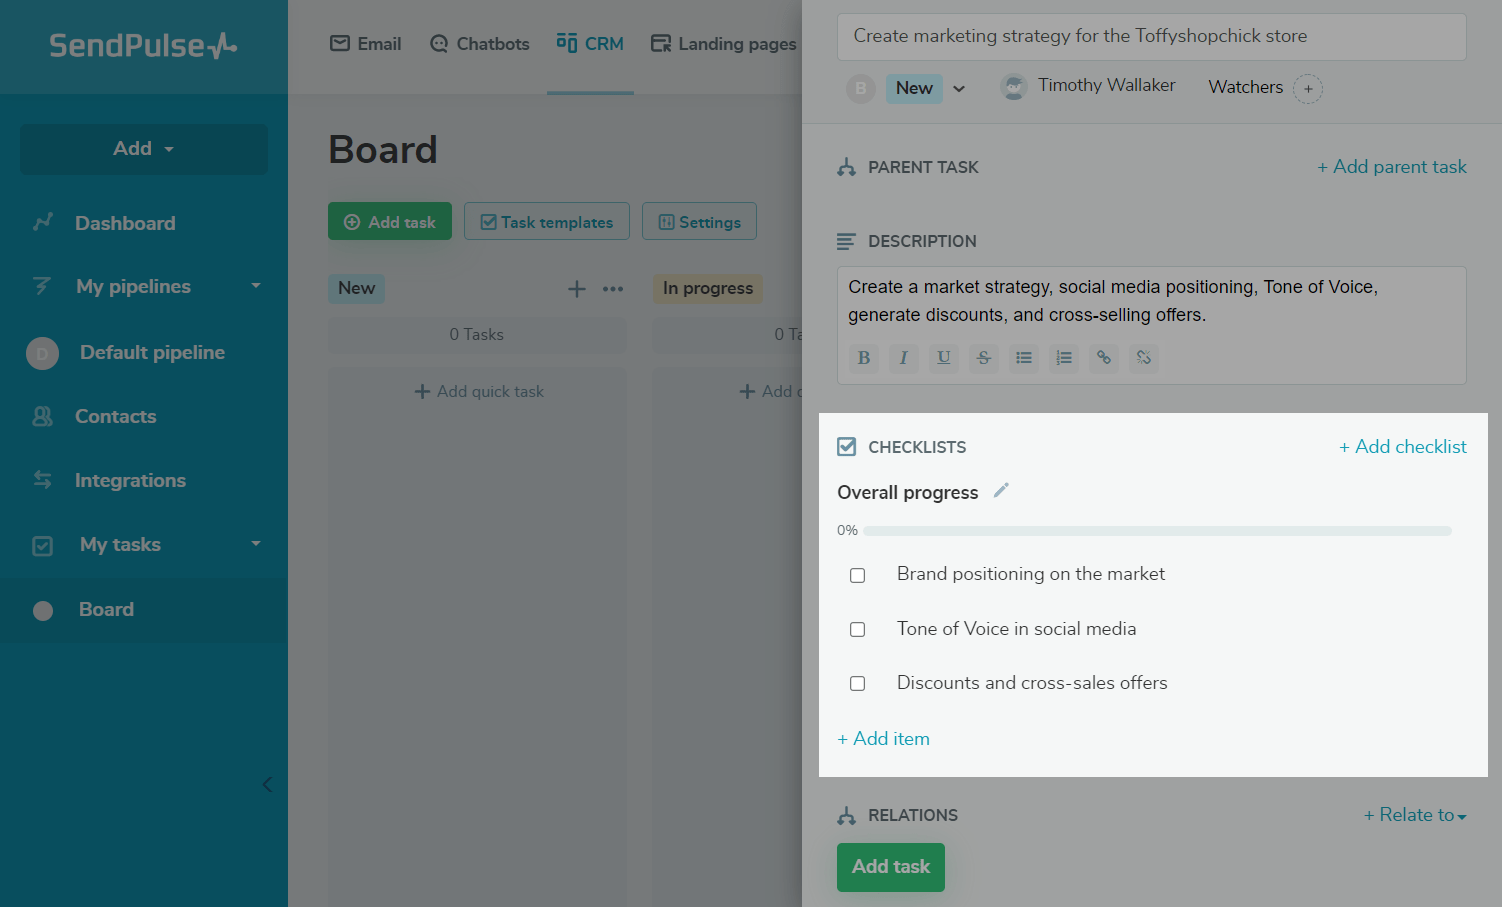Open the Add dropdown in sidebar

pyautogui.click(x=144, y=149)
